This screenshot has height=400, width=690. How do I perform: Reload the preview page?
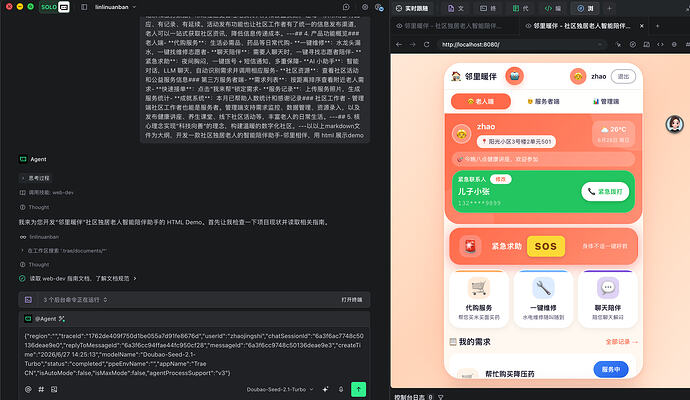[426, 44]
